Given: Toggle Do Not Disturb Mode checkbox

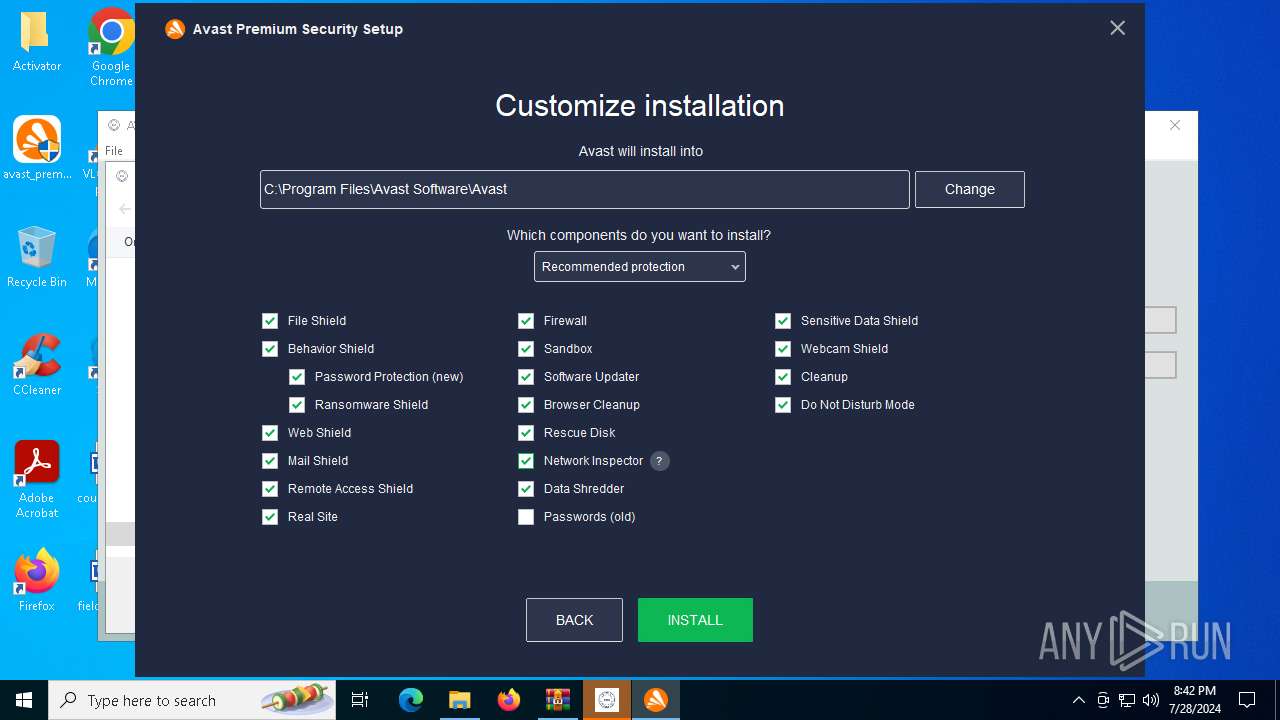Looking at the screenshot, I should tap(783, 405).
